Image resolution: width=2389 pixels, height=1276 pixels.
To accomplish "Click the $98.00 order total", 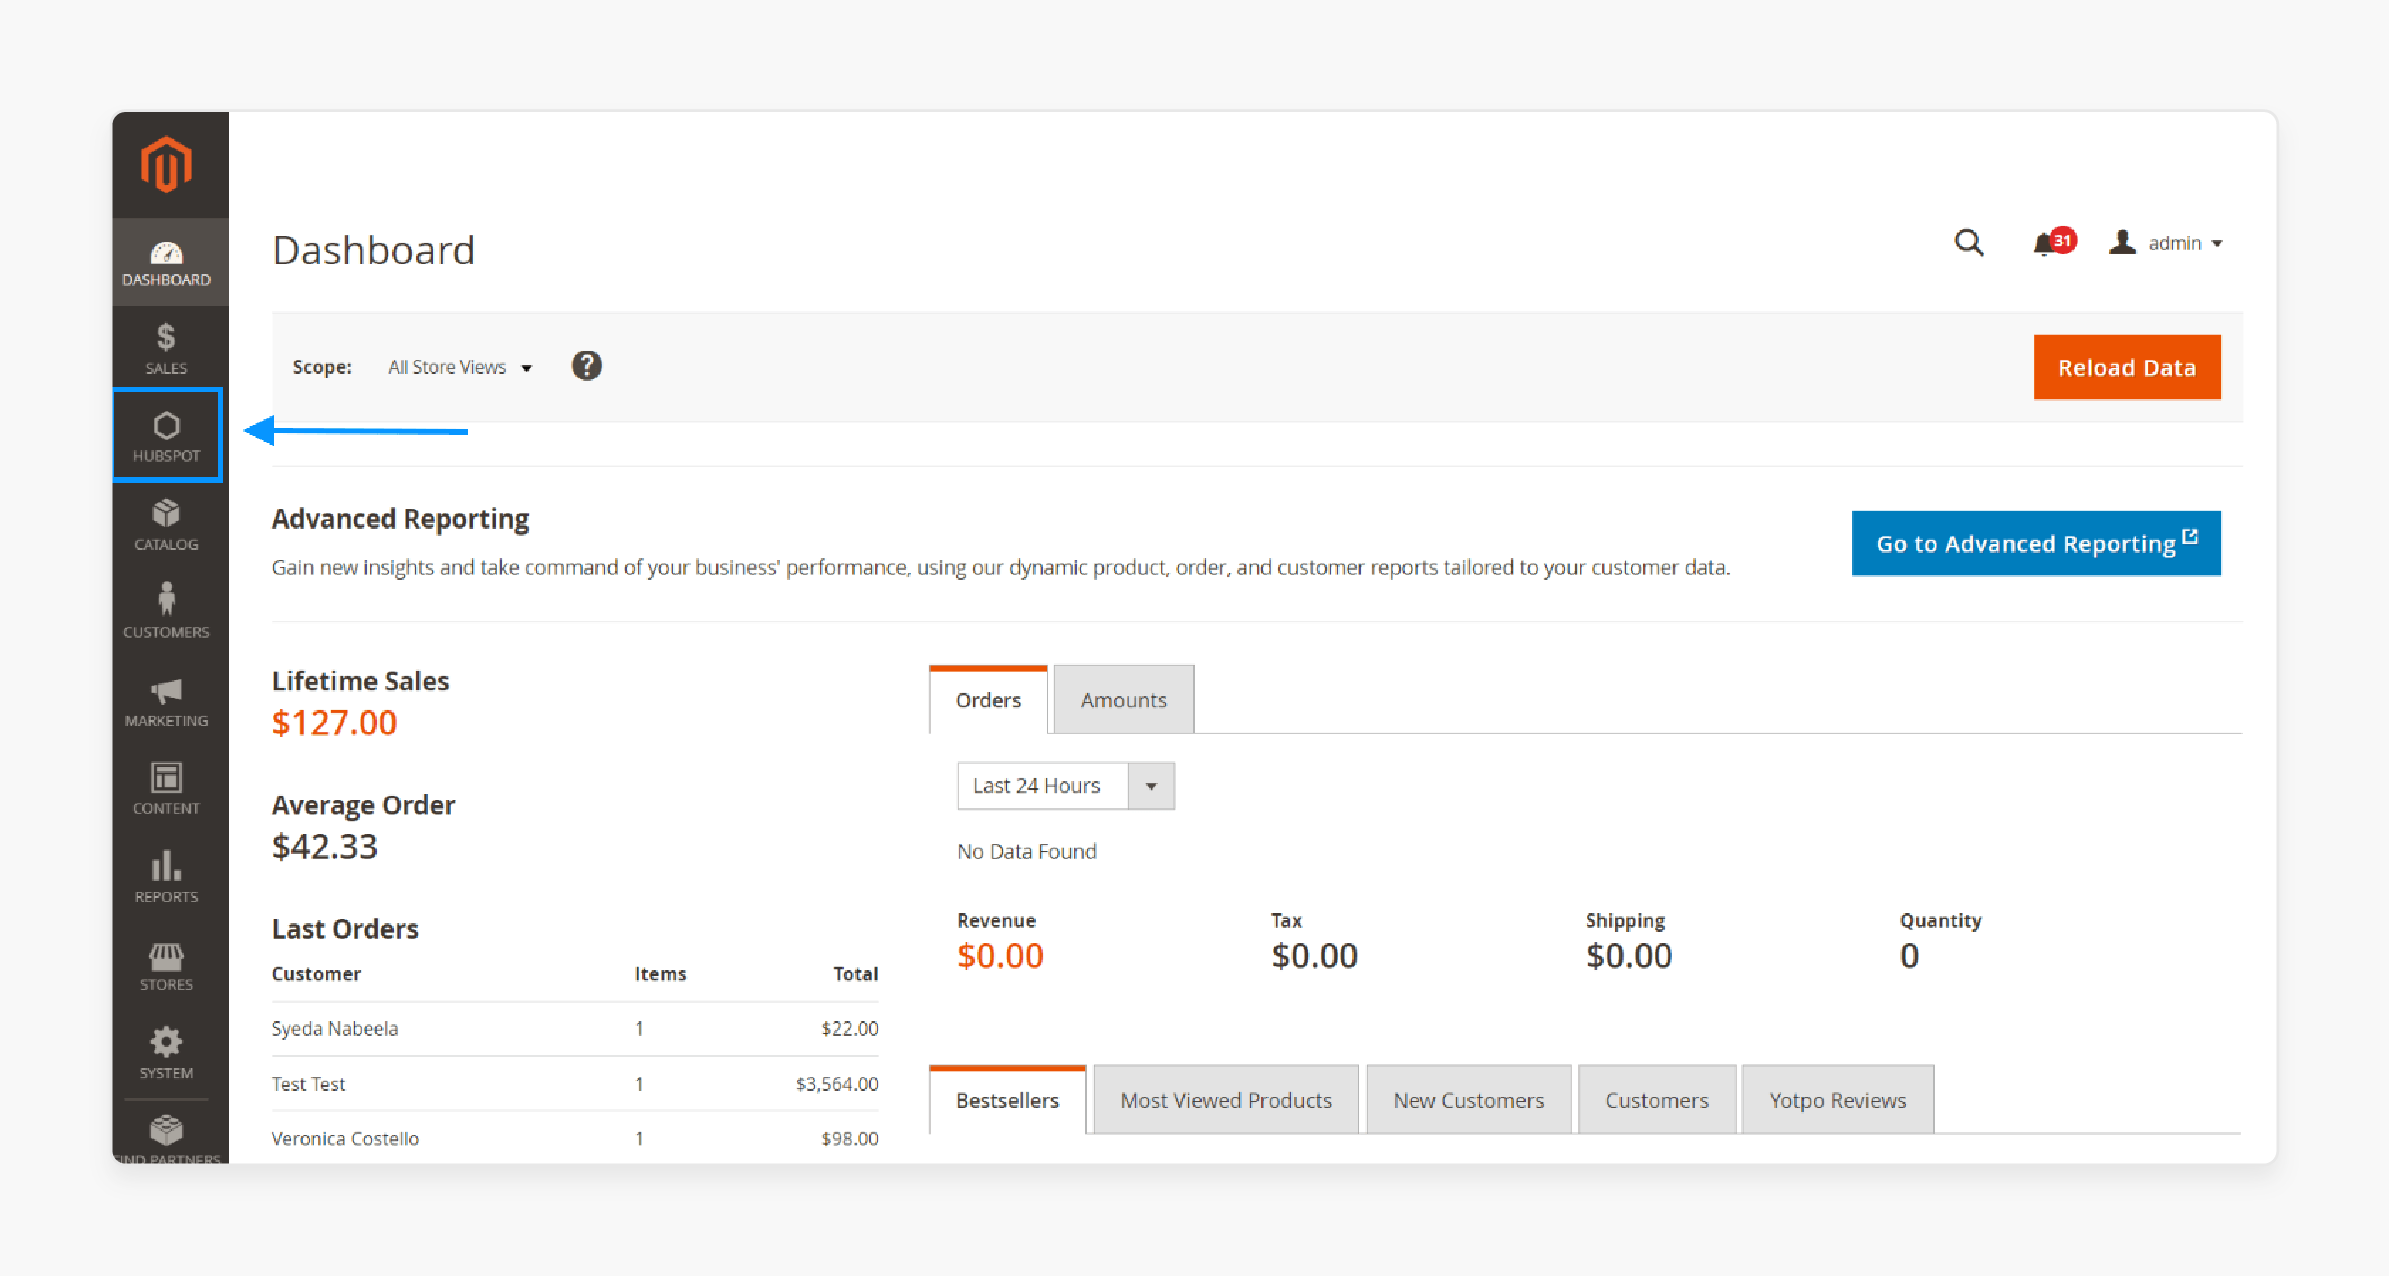I will click(850, 1138).
